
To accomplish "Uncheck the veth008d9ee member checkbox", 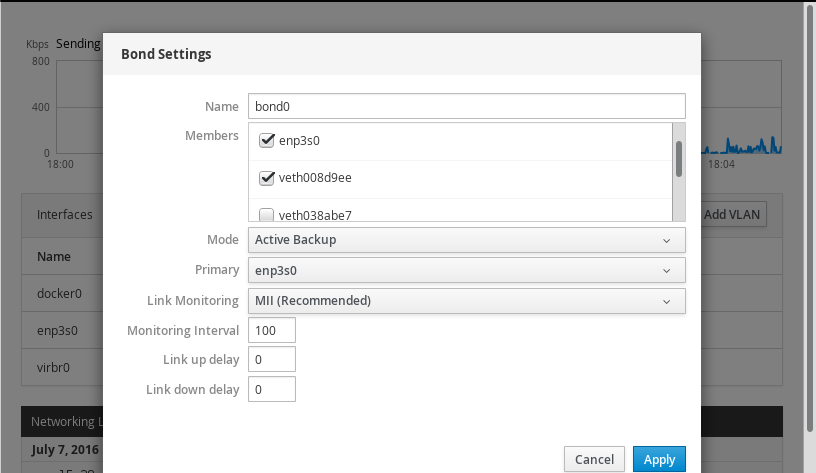I will pos(267,178).
